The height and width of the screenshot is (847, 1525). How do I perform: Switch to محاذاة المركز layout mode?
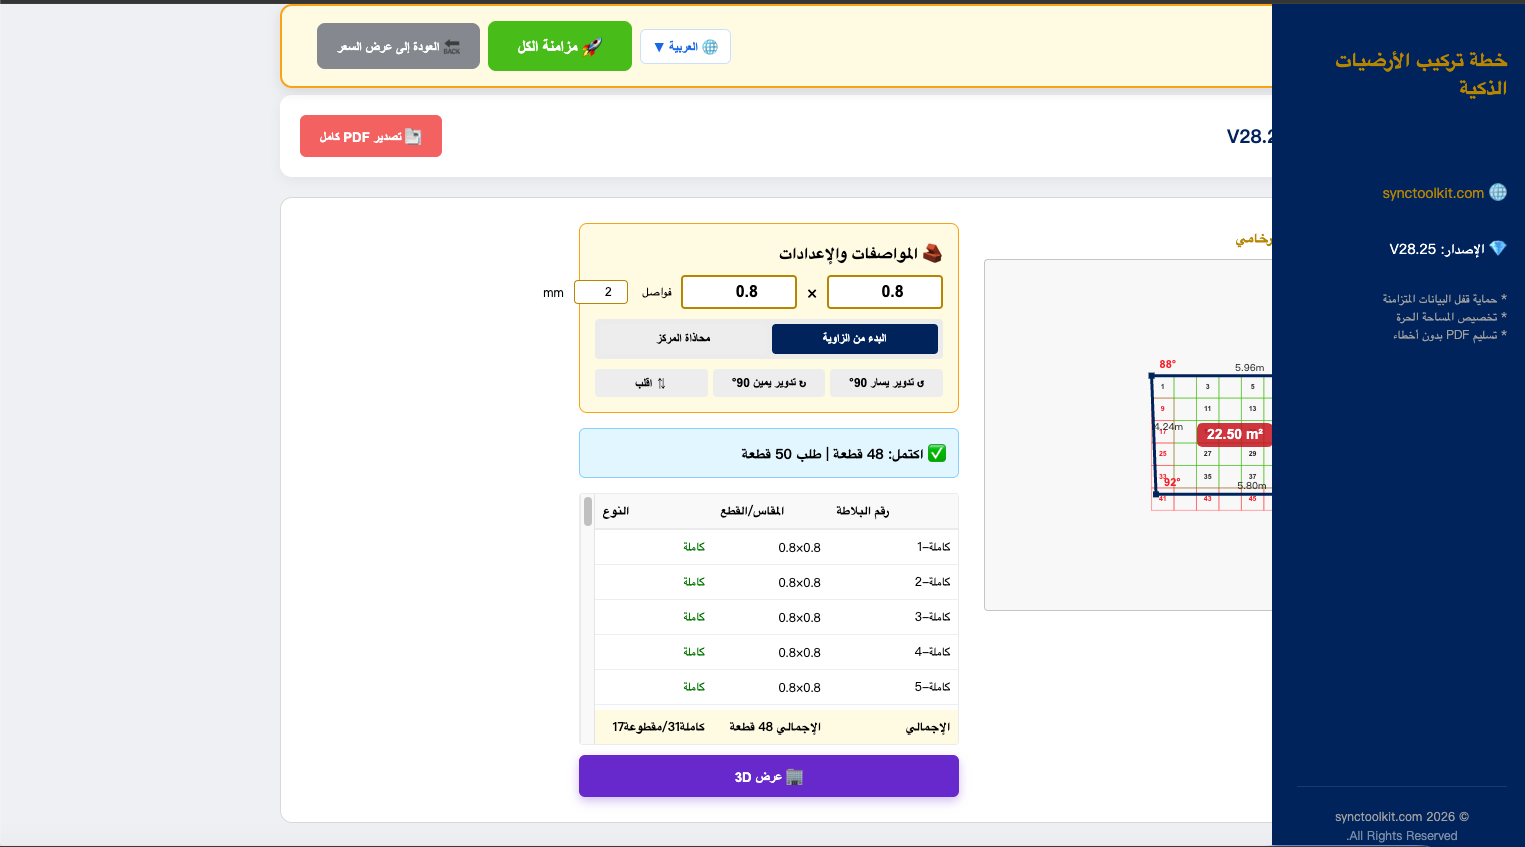pos(684,338)
